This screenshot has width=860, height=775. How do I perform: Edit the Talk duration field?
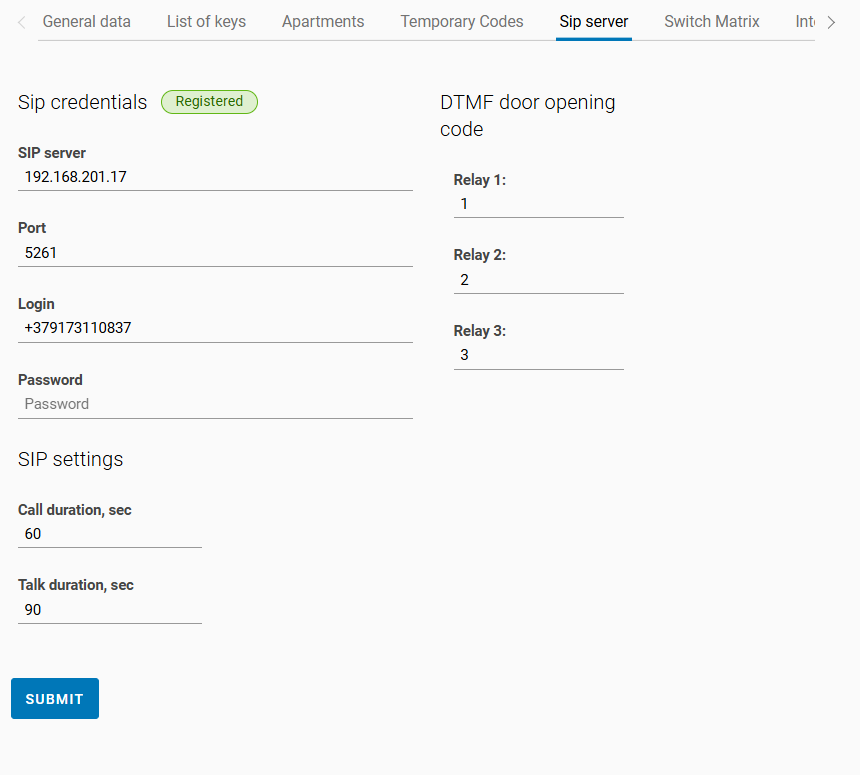[110, 610]
